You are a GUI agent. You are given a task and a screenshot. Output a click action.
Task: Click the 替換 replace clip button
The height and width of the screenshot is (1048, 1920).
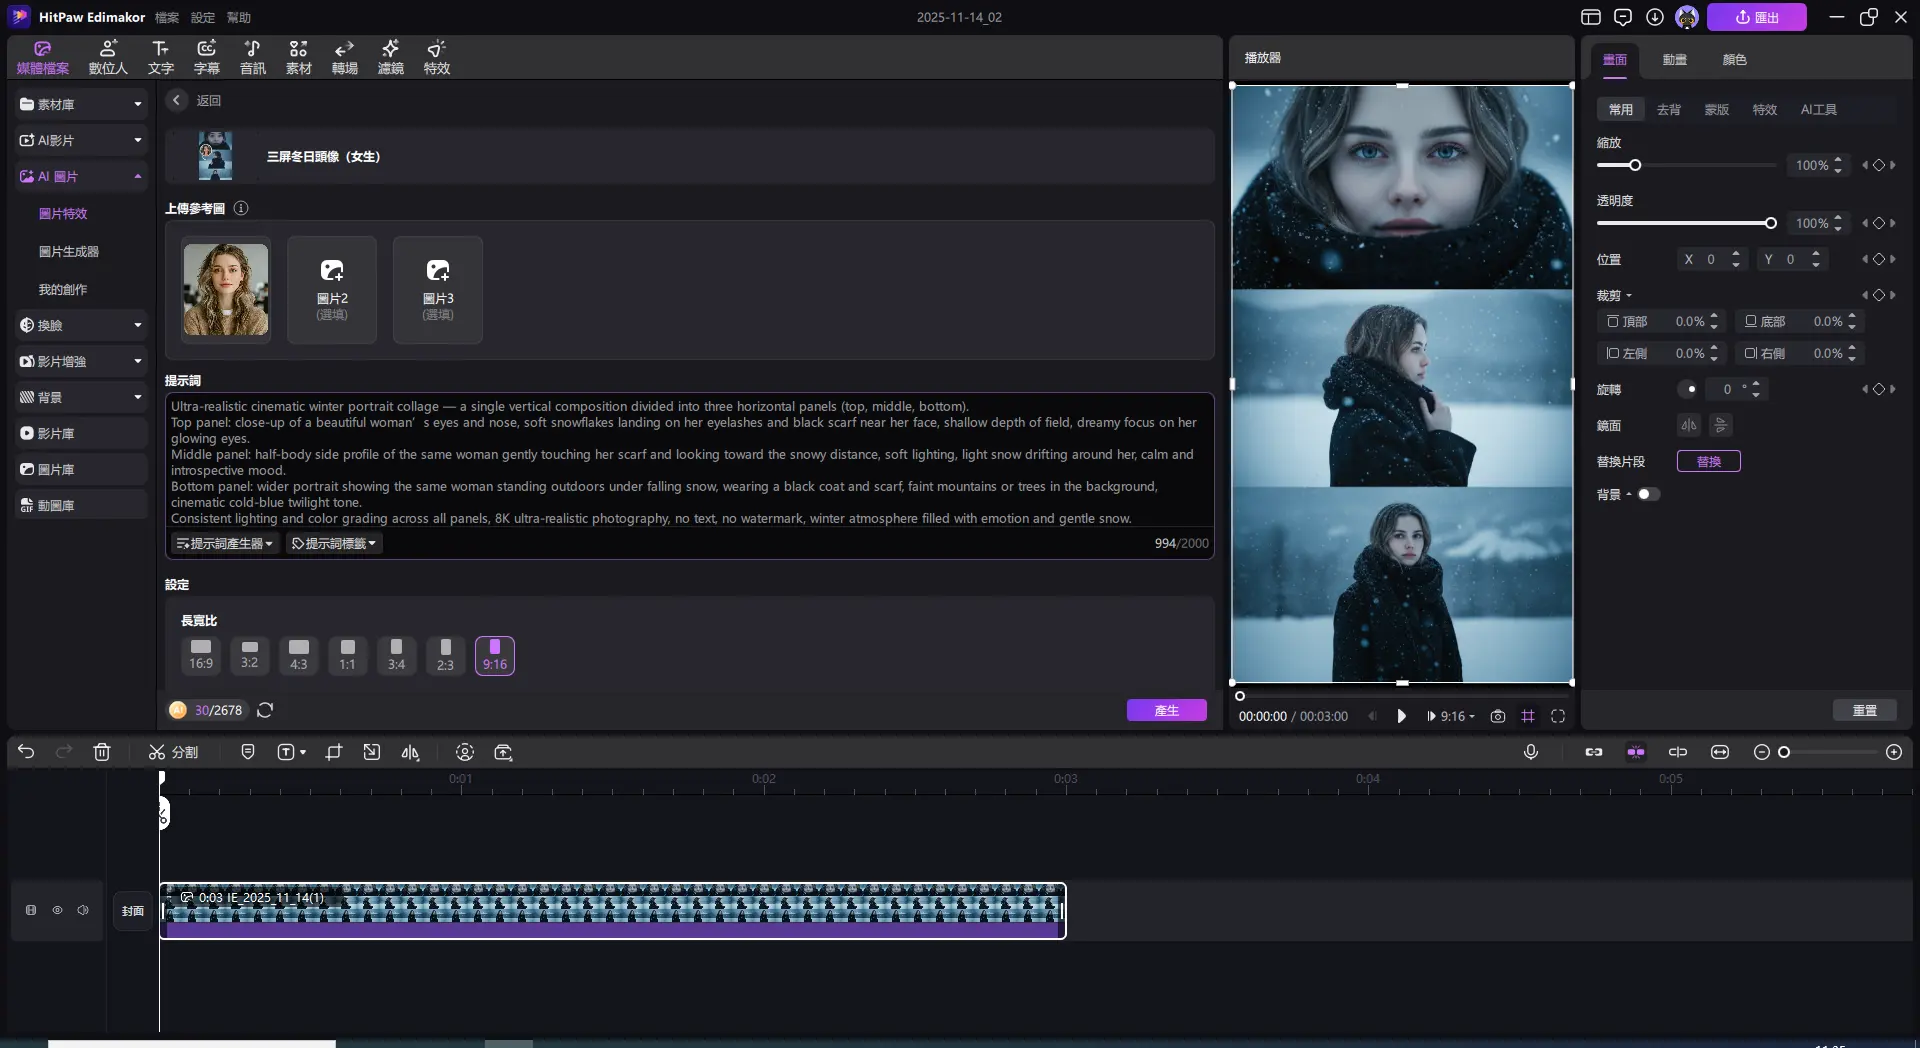click(1708, 461)
